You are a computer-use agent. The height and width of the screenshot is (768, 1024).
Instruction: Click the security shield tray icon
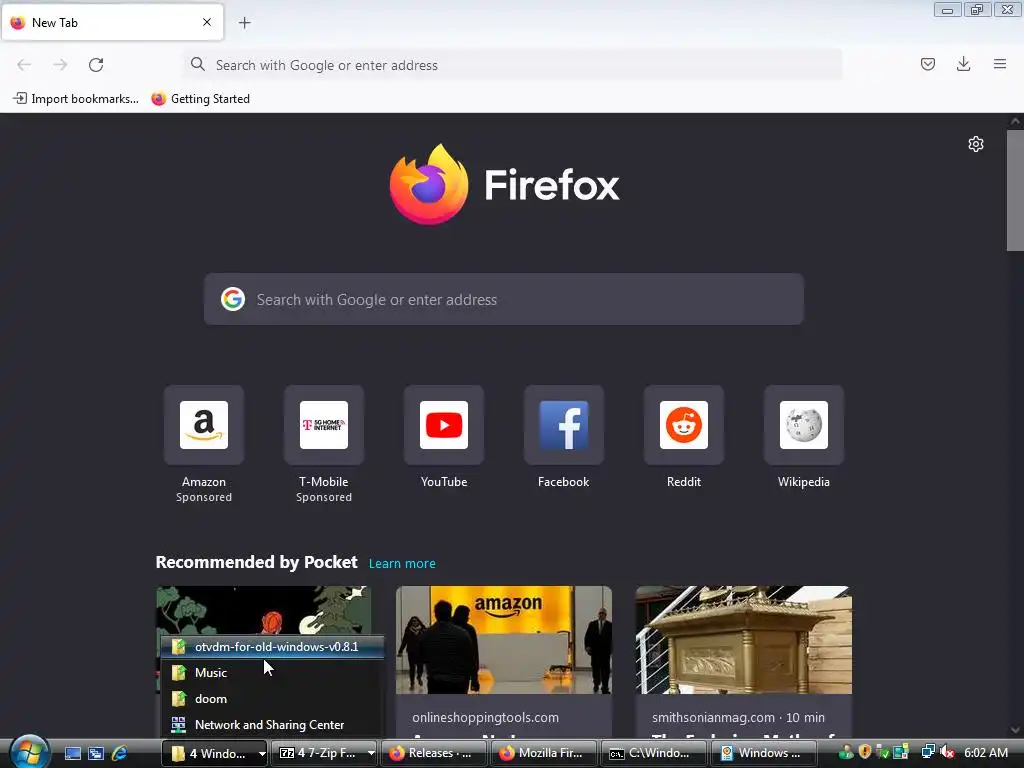[x=865, y=753]
